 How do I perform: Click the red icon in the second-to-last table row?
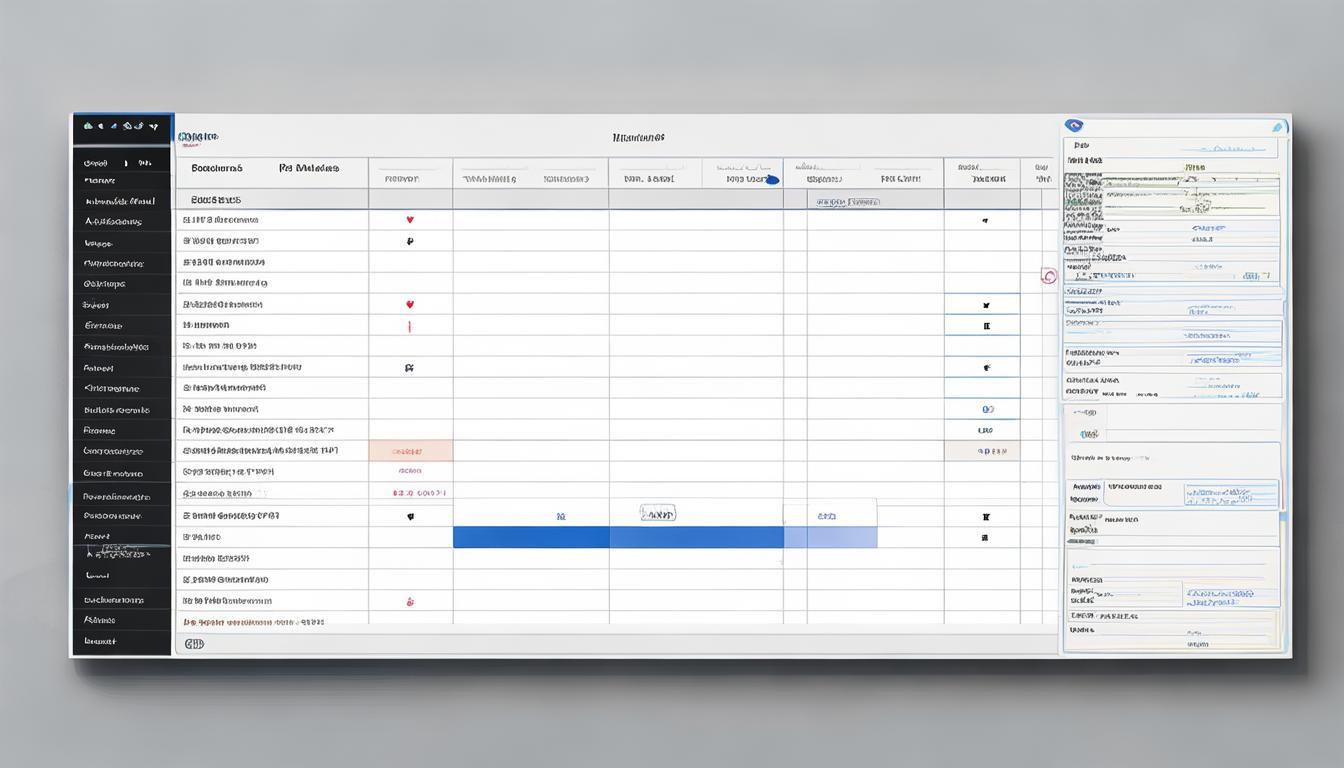(410, 602)
